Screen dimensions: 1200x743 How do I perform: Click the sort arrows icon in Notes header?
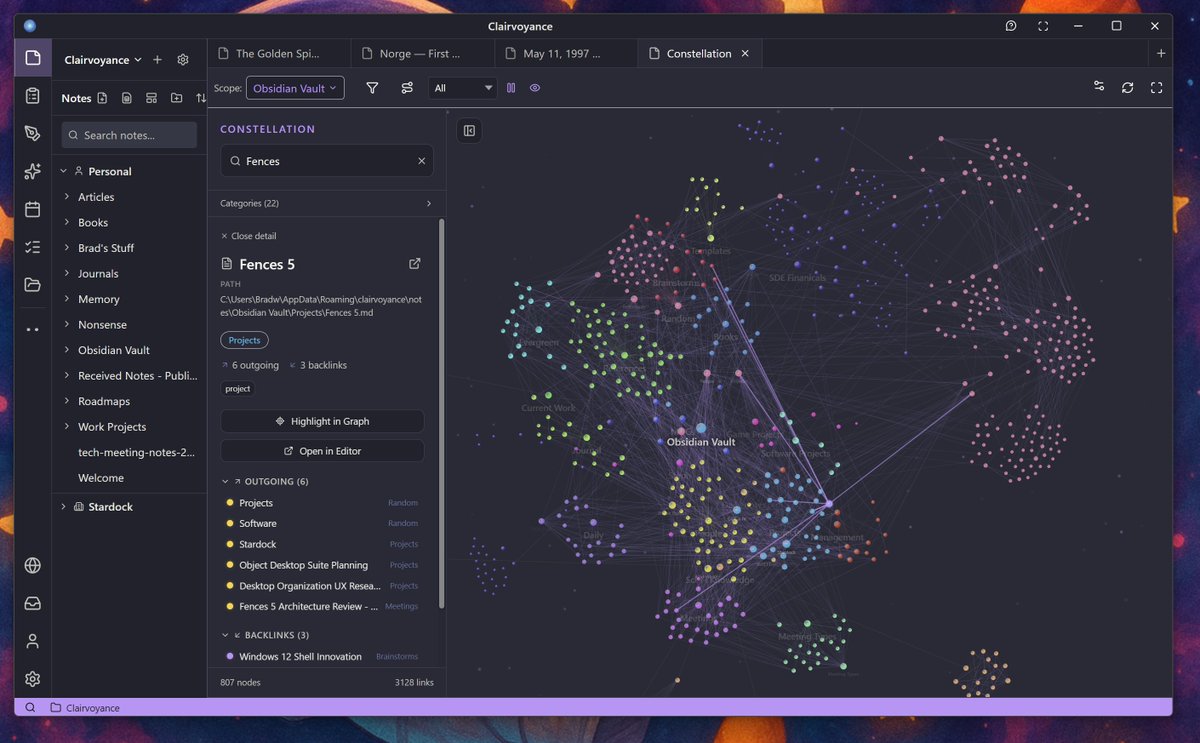tap(201, 98)
